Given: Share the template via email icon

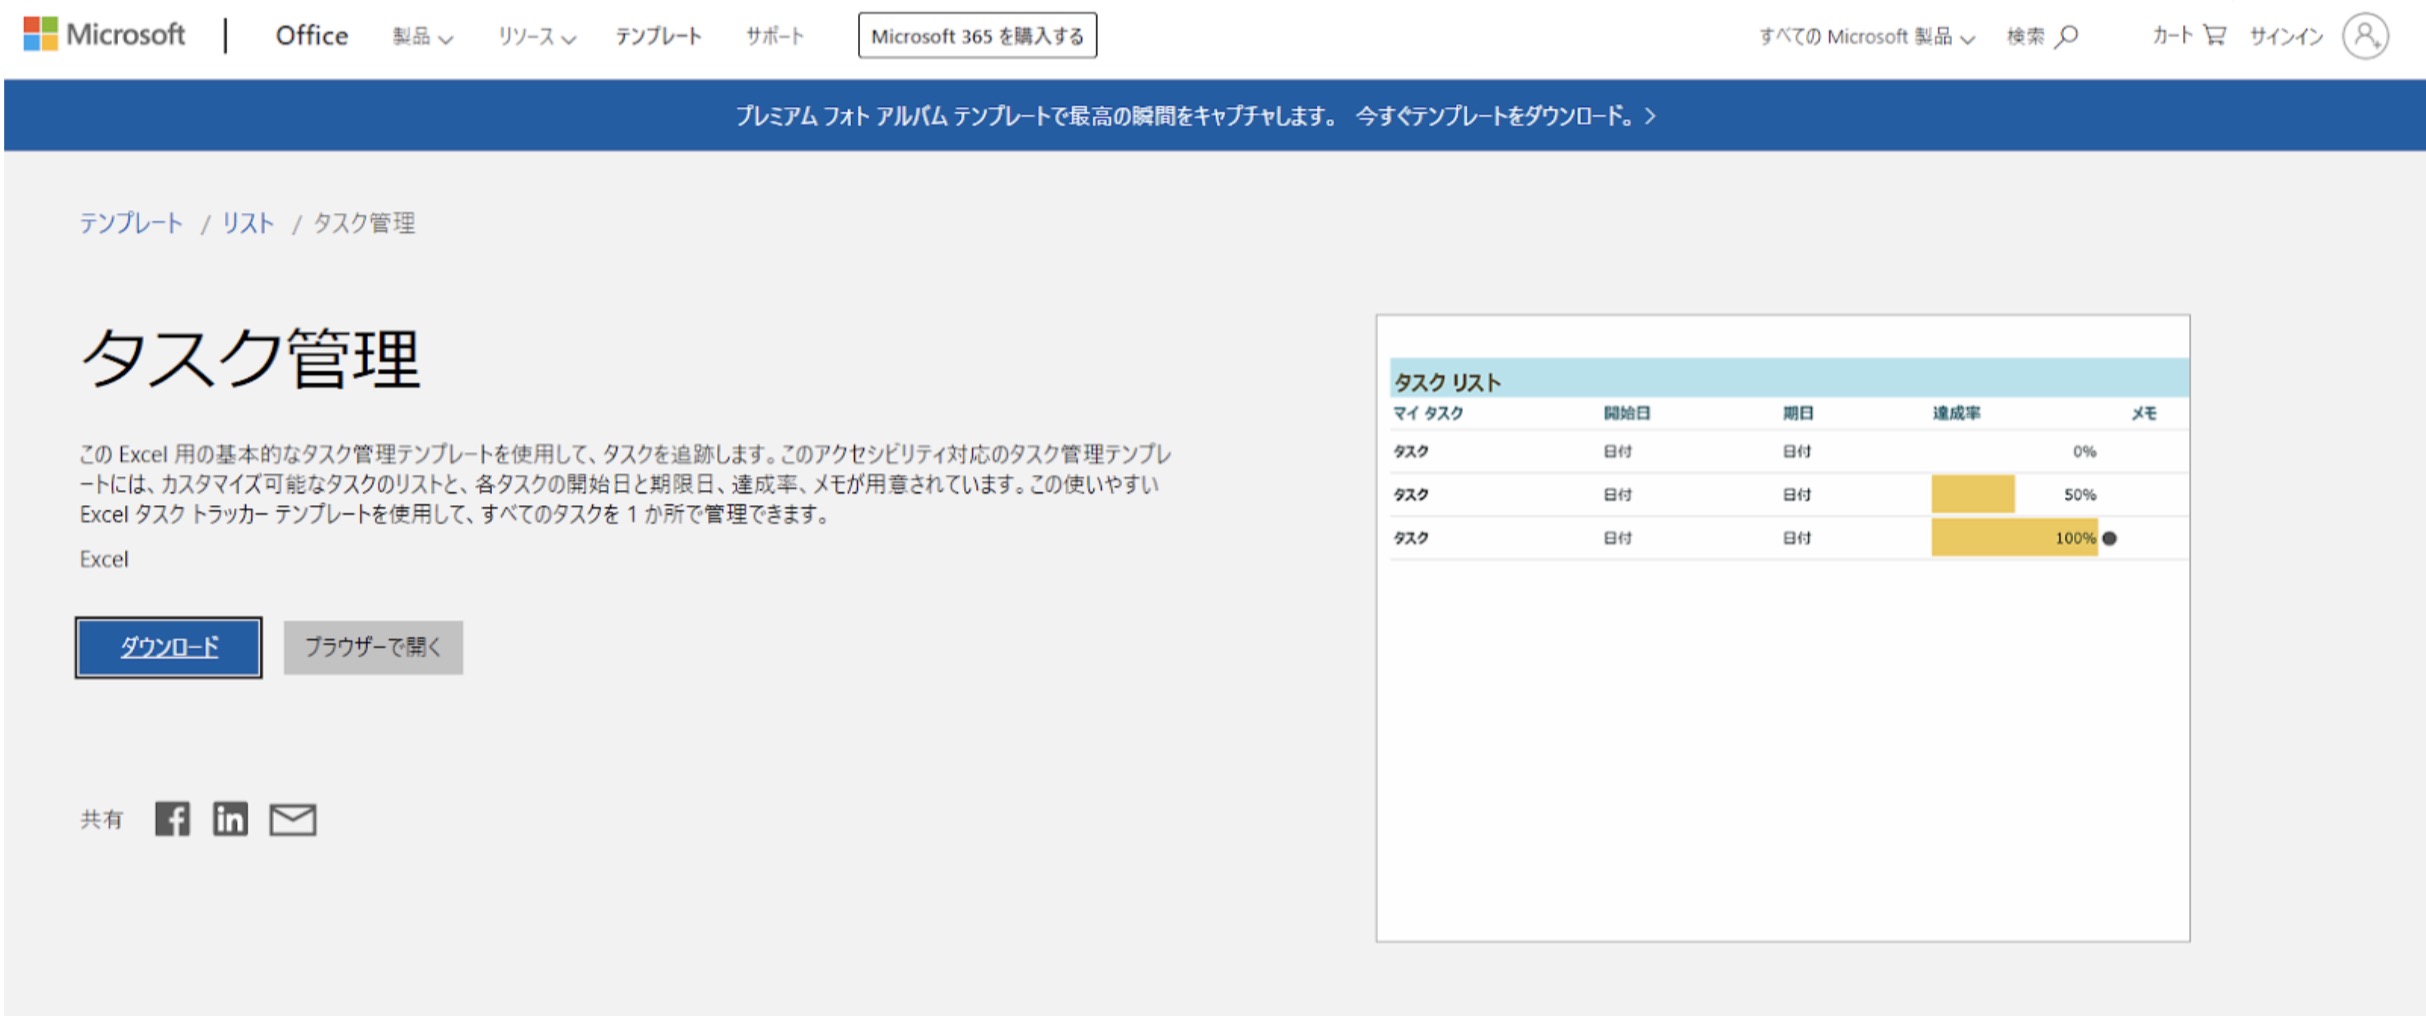Looking at the screenshot, I should pos(291,819).
